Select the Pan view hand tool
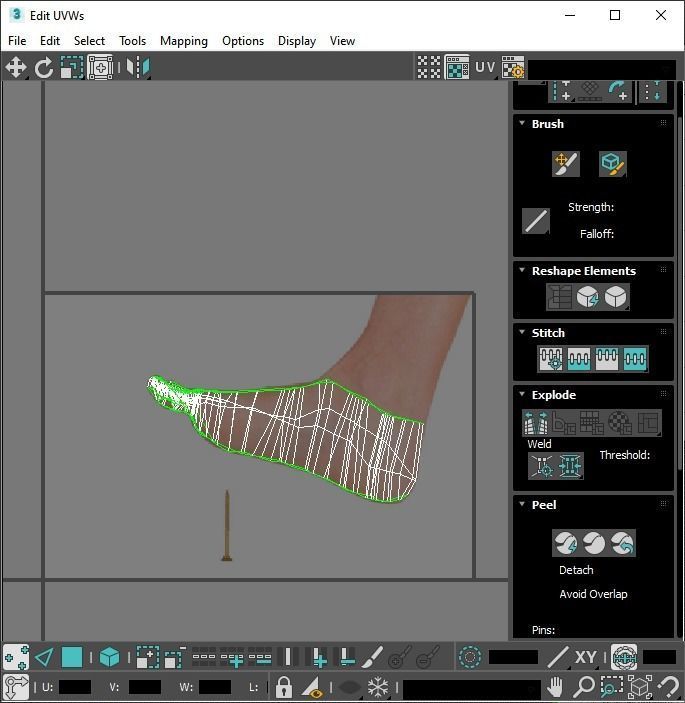The image size is (685, 703). pos(555,687)
